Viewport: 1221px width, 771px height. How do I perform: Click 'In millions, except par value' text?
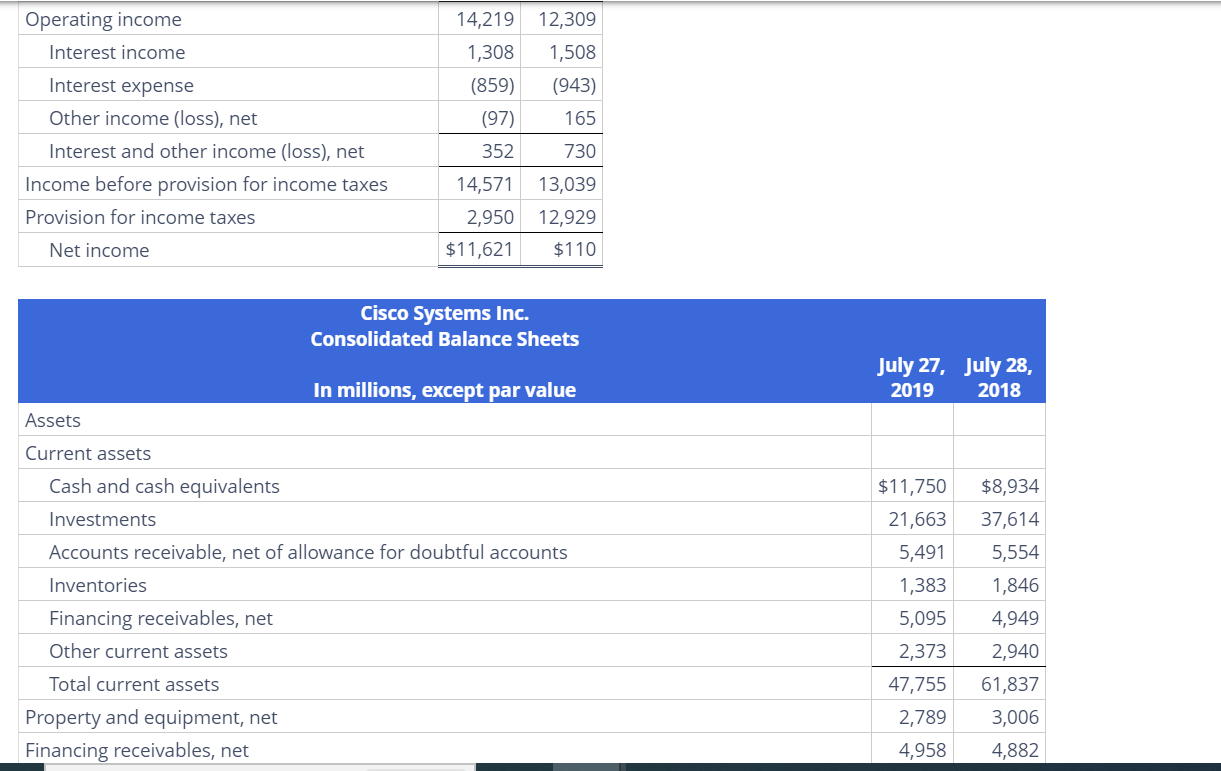click(445, 390)
